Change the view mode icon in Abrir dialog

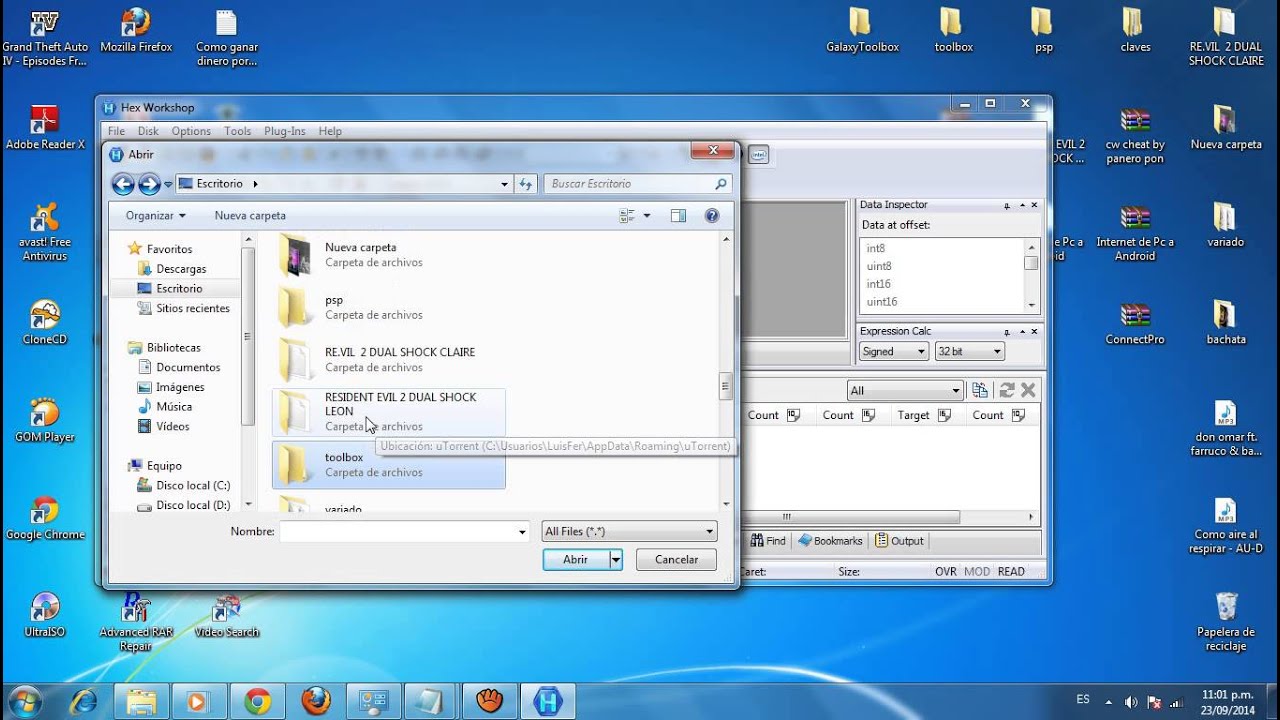(627, 215)
